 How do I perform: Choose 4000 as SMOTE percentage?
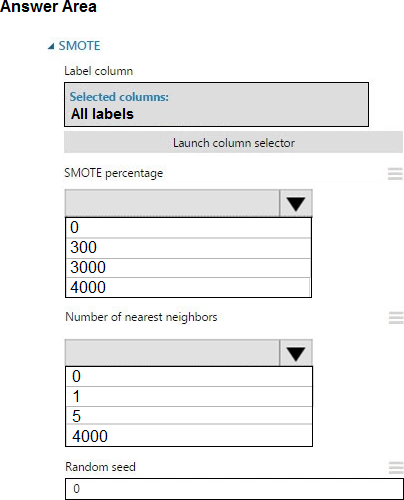pyautogui.click(x=188, y=287)
